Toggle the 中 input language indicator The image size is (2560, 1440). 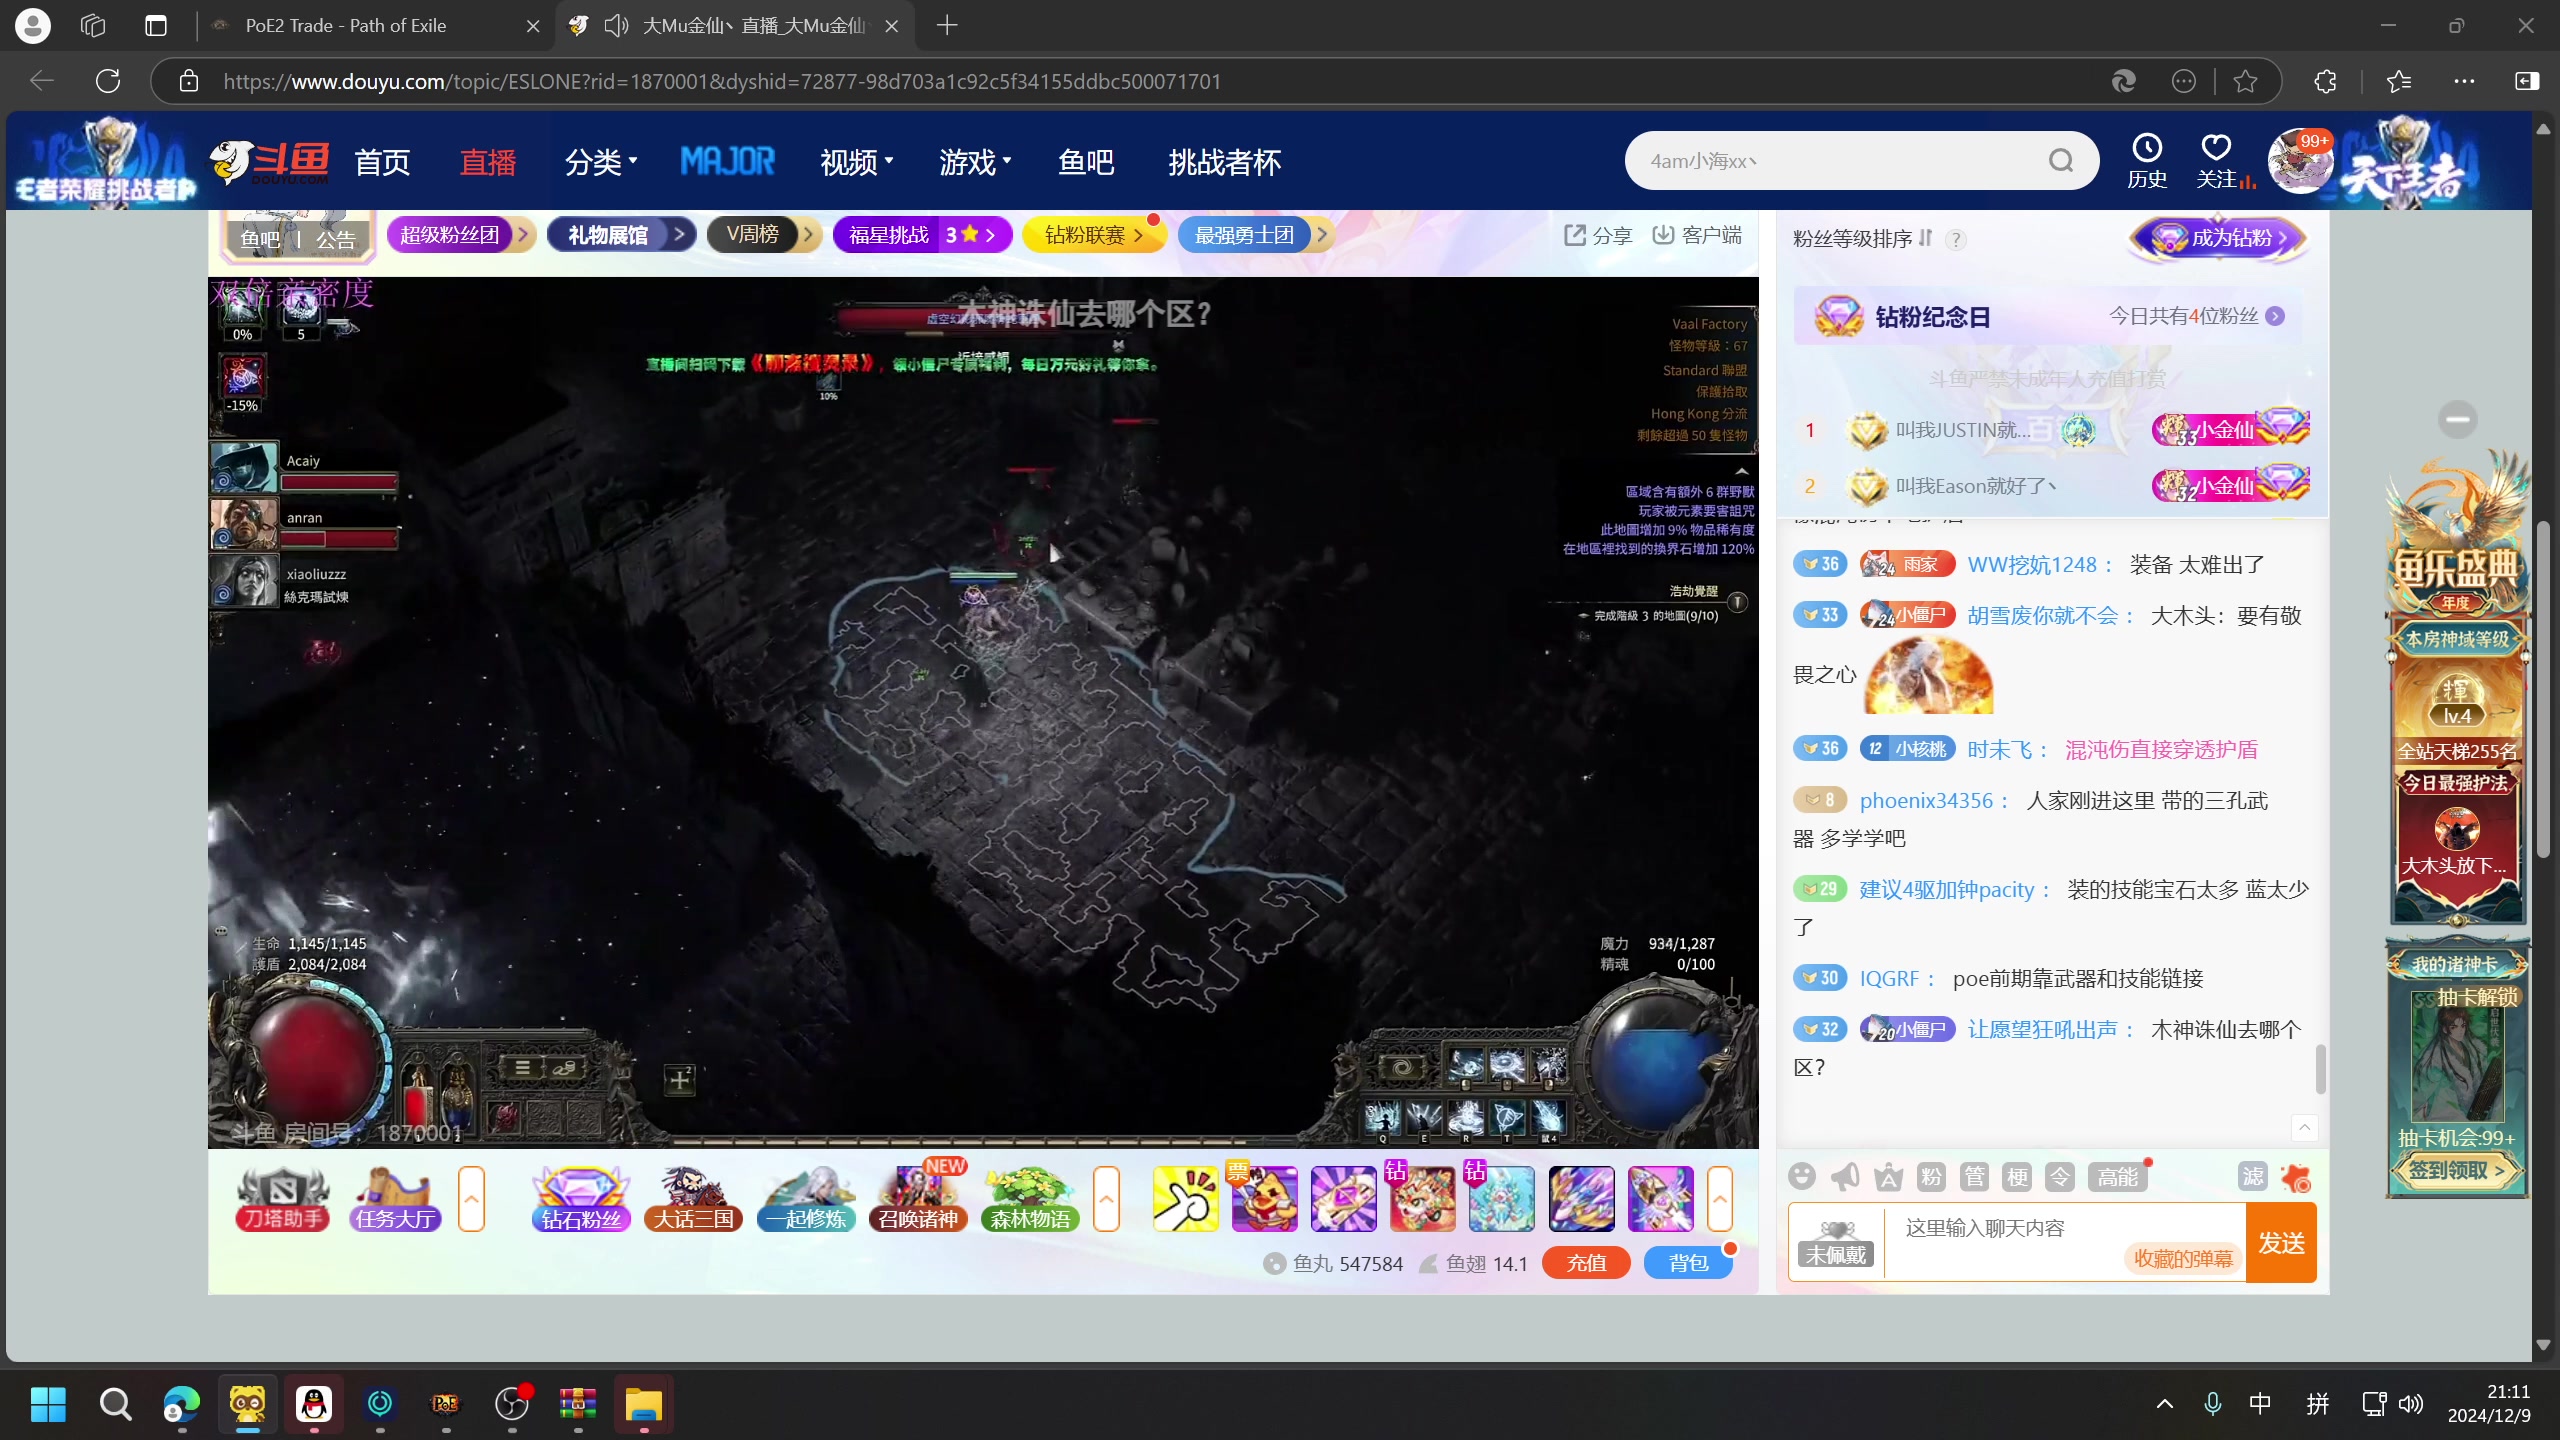pyautogui.click(x=2259, y=1404)
